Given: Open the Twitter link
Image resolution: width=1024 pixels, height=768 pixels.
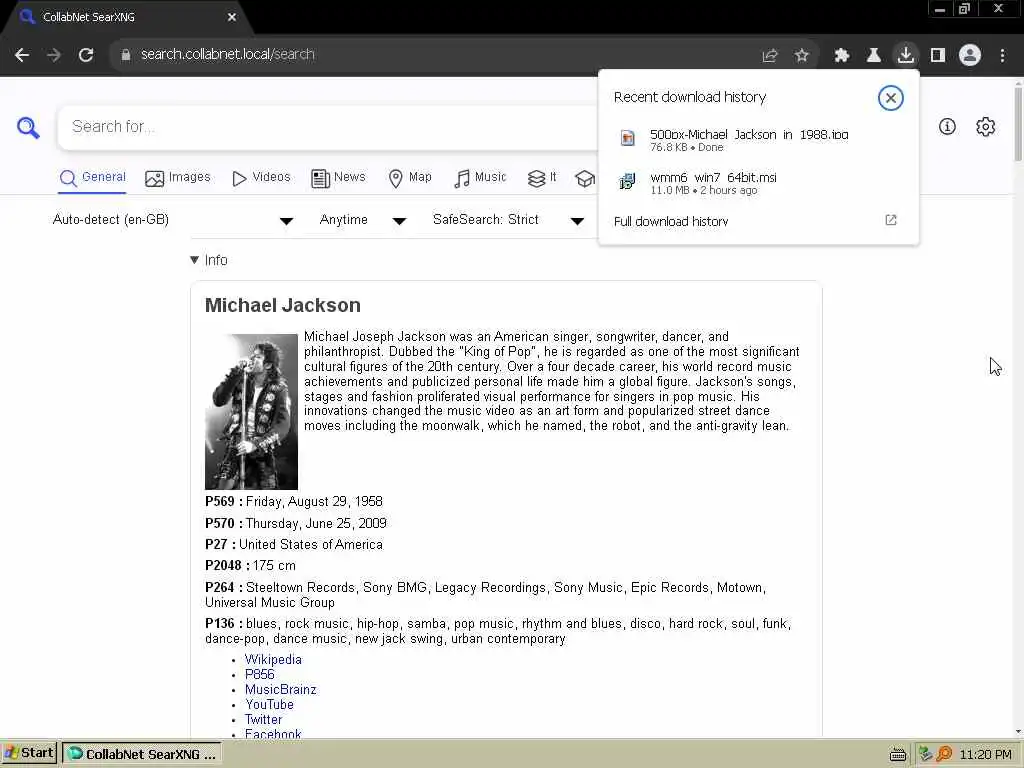Looking at the screenshot, I should coord(263,720).
